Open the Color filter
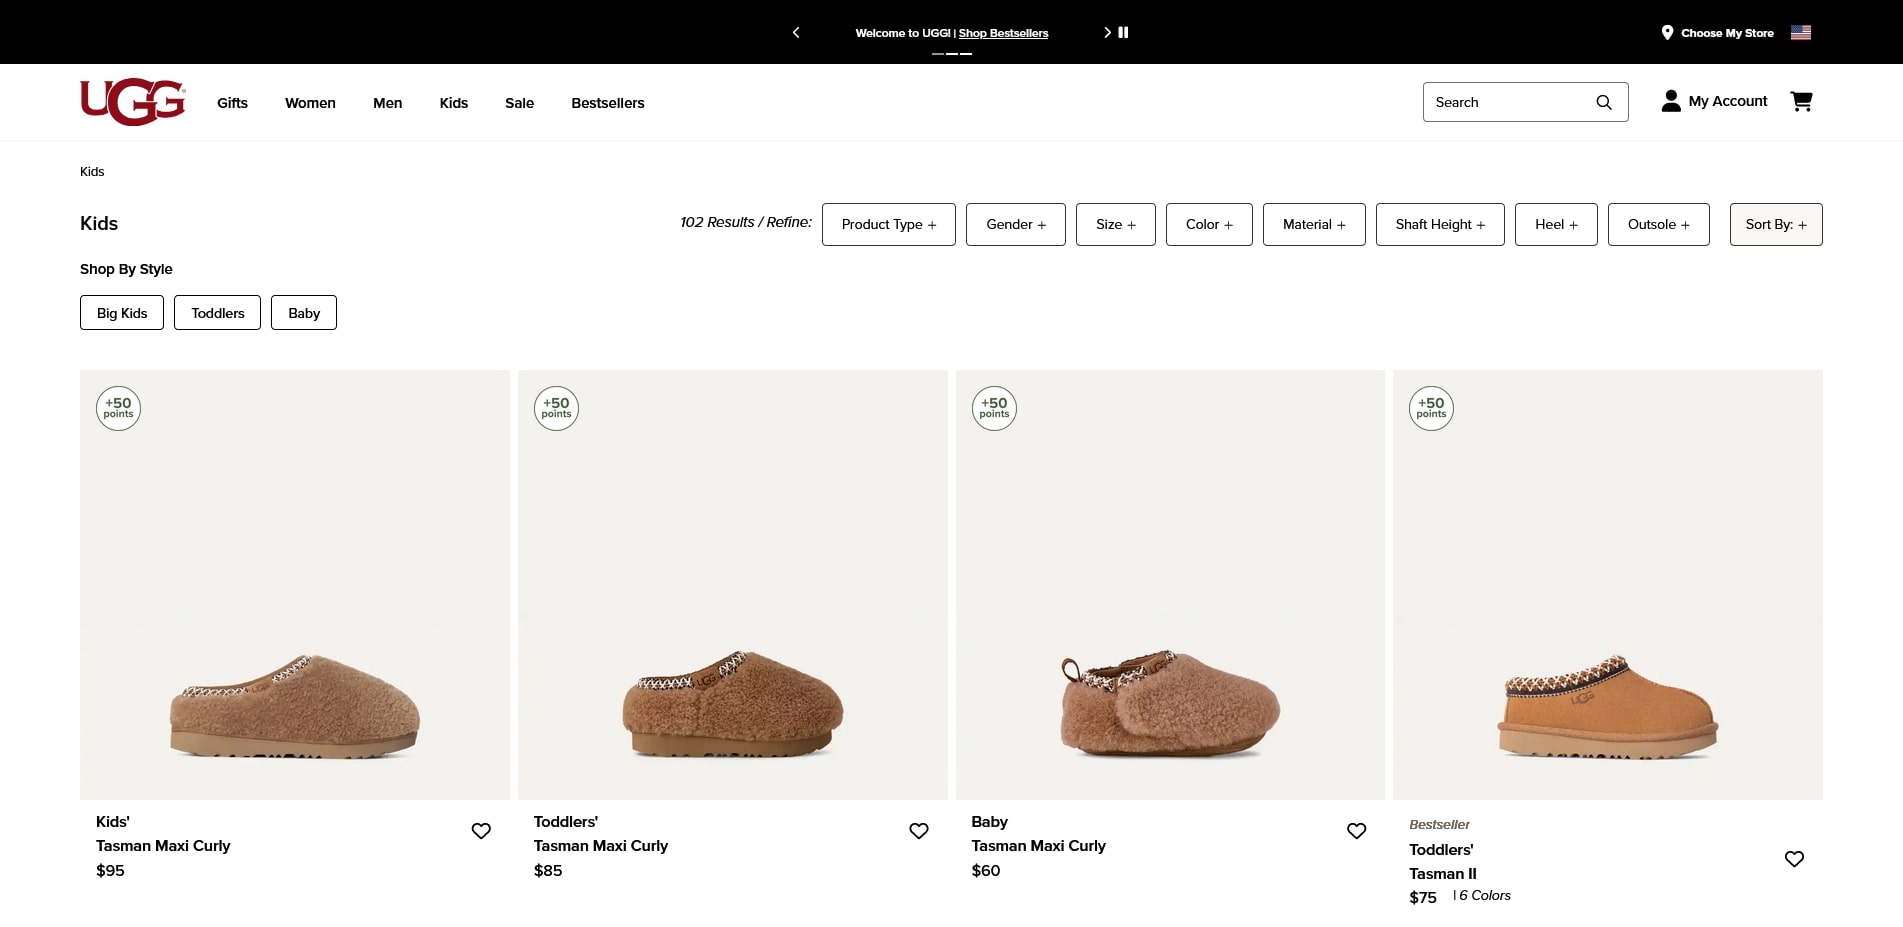This screenshot has height=927, width=1903. coord(1208,224)
